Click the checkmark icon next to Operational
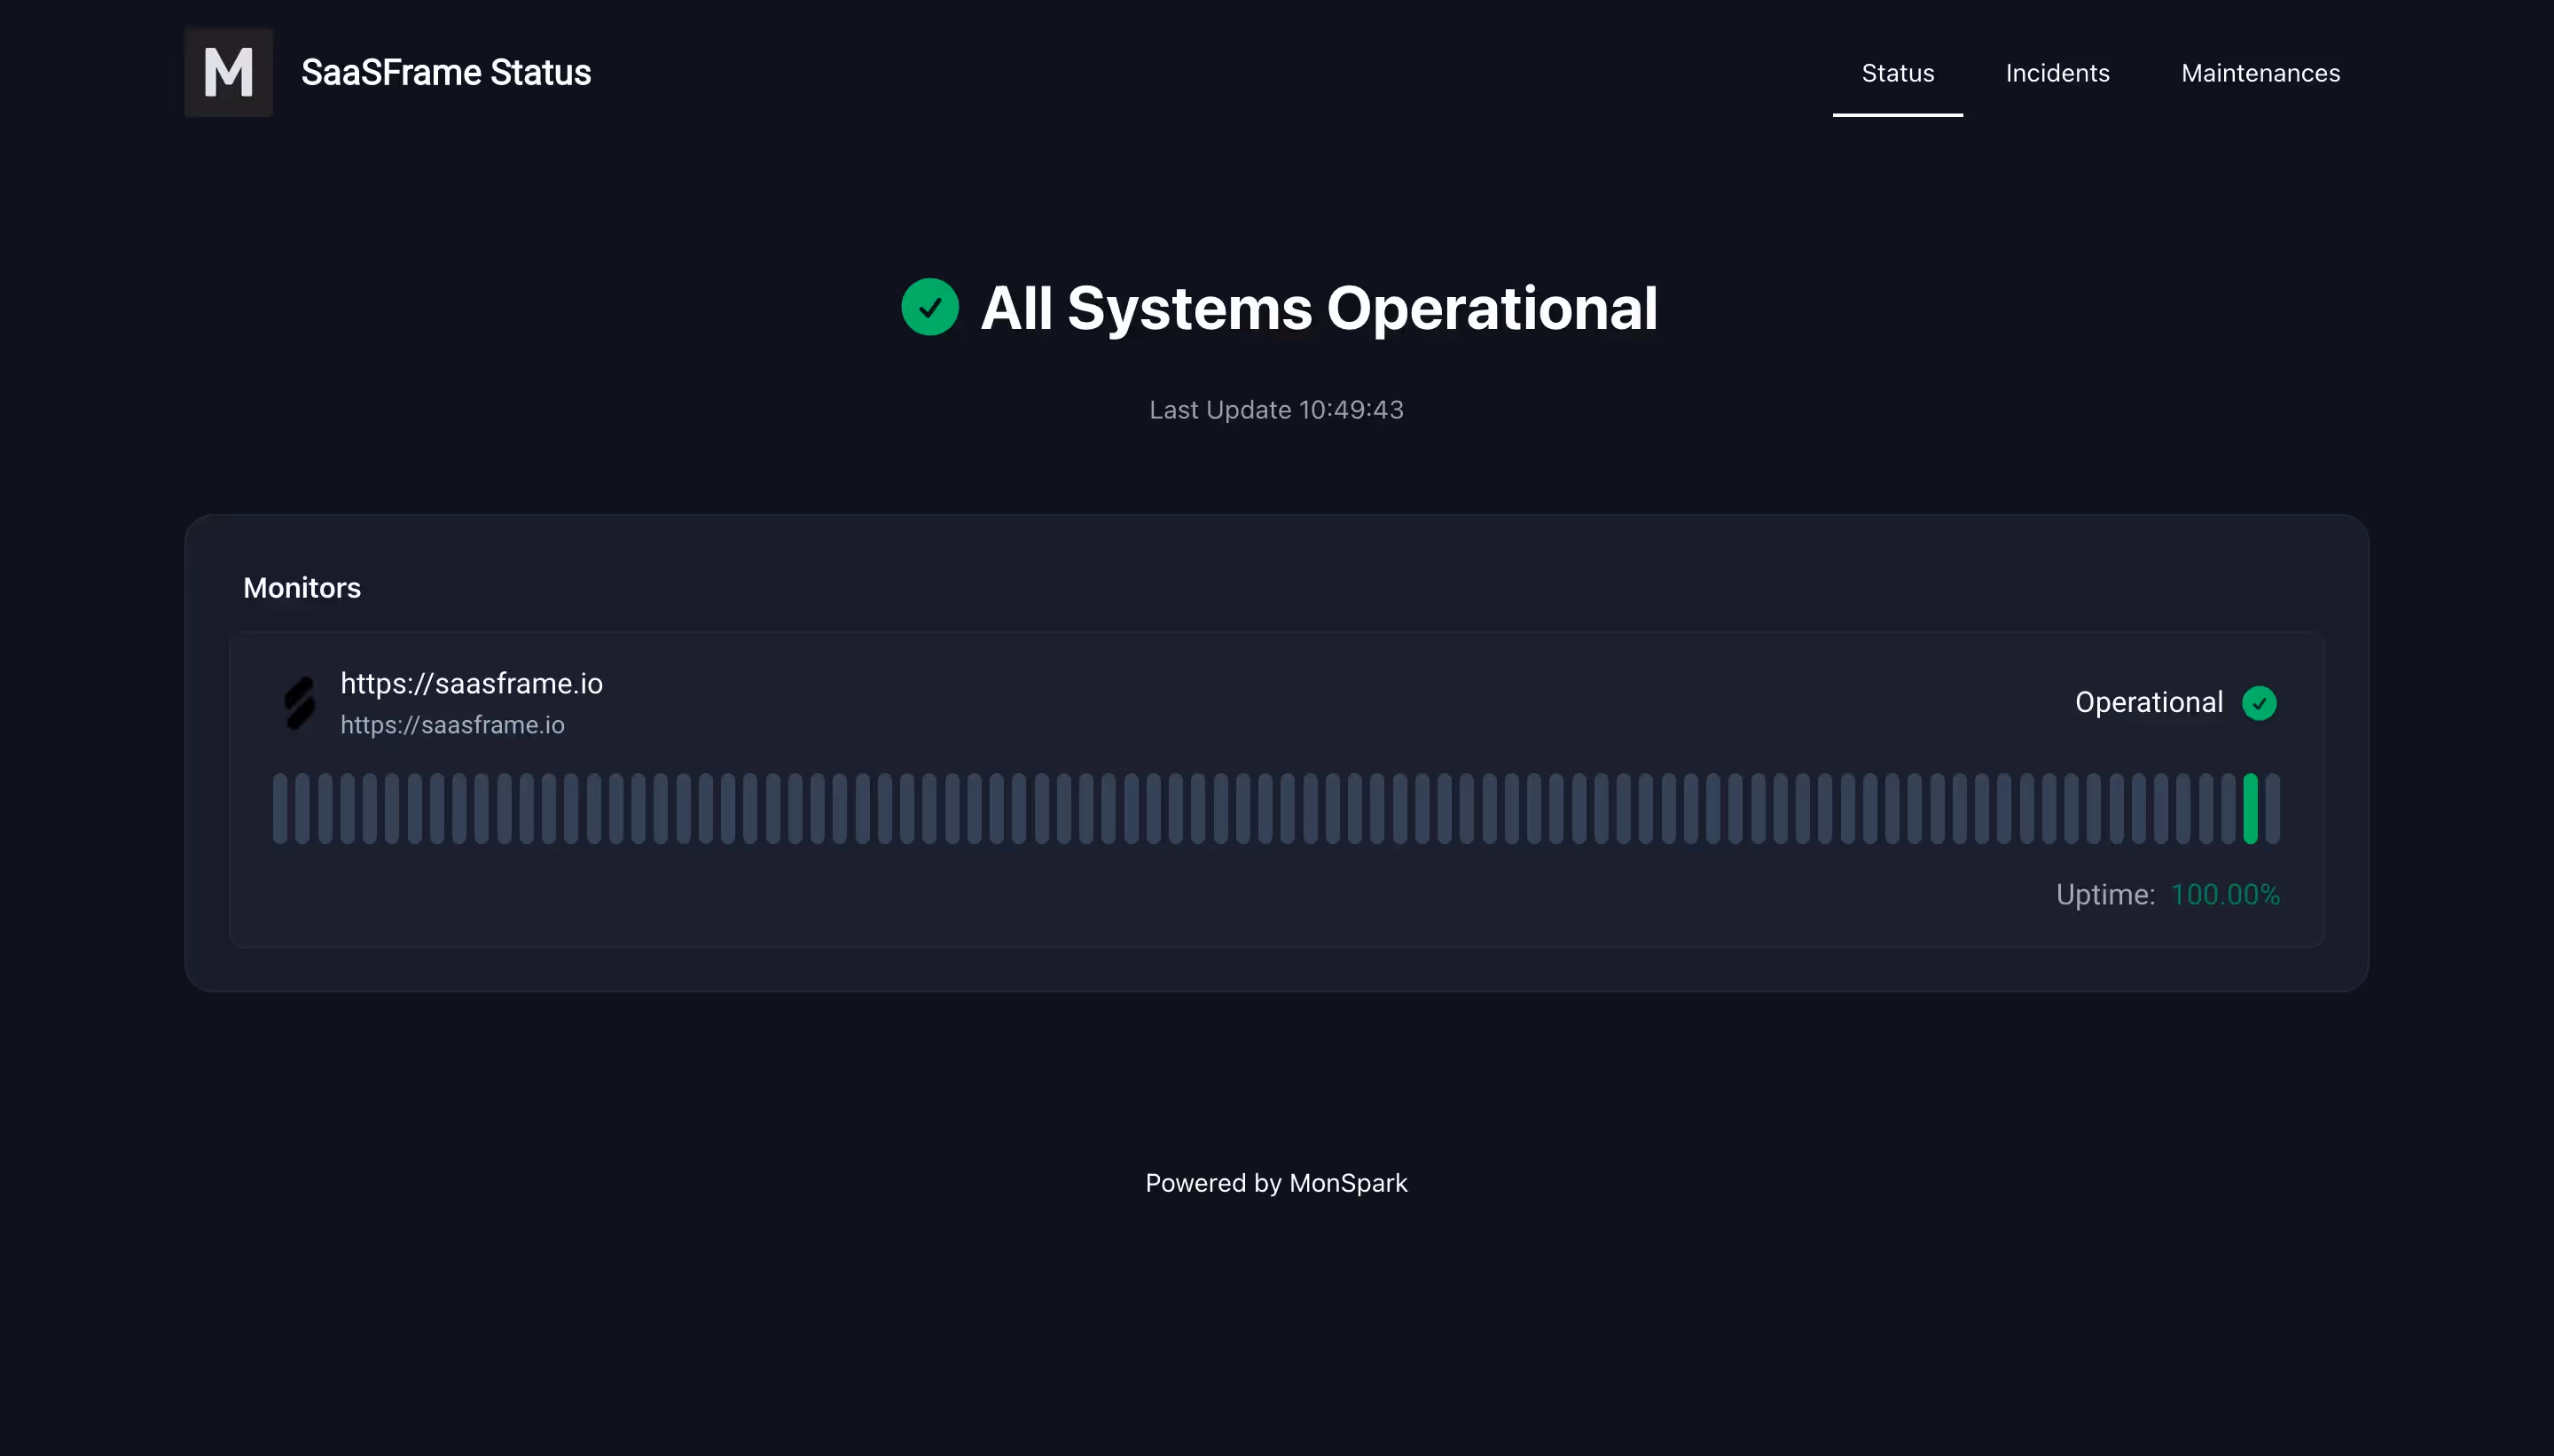 [2261, 702]
